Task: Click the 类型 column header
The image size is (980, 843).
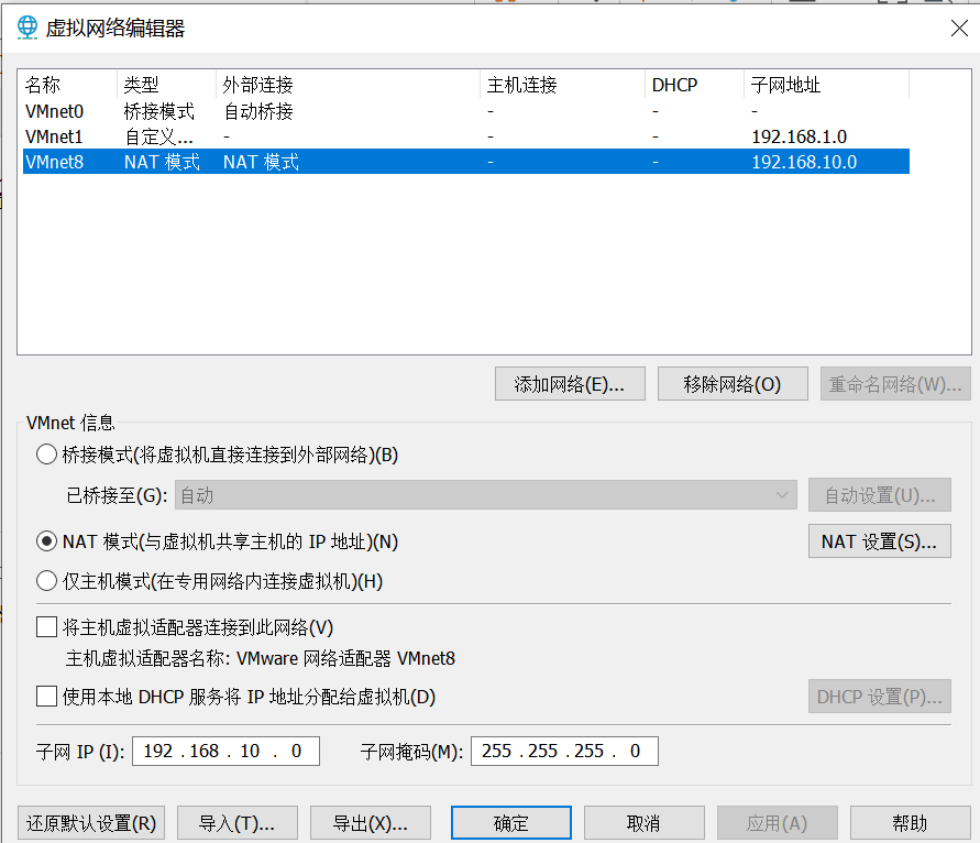Action: pyautogui.click(x=167, y=84)
